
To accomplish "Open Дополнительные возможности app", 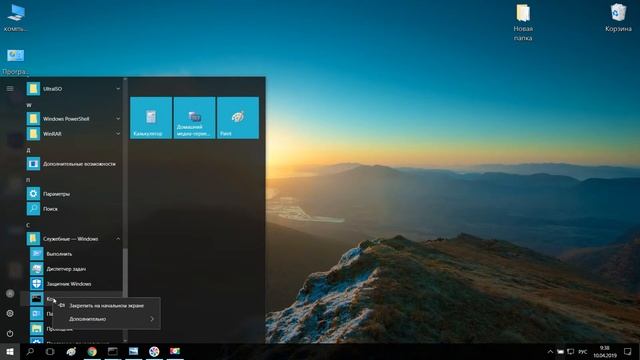I will 73,164.
